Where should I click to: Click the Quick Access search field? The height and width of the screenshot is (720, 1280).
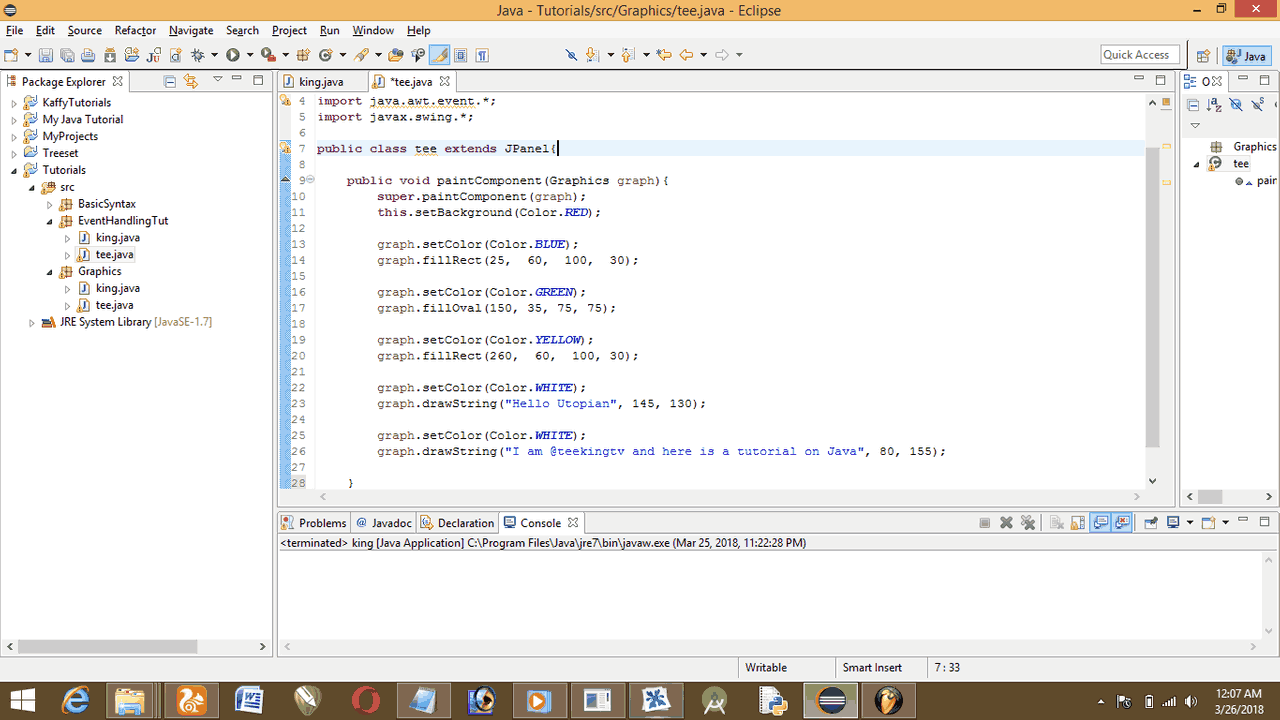(1139, 55)
